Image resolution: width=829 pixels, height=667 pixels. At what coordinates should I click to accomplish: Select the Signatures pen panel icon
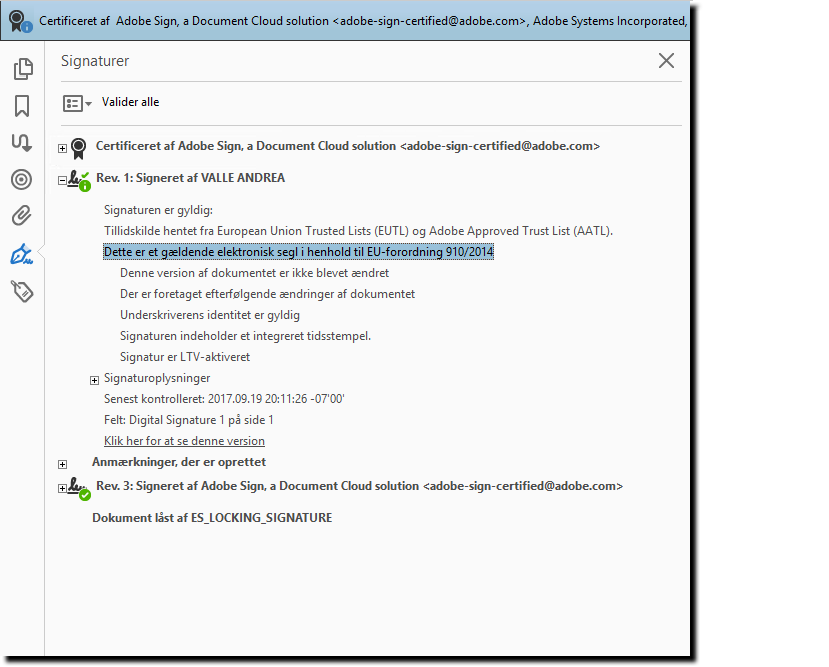(22, 254)
